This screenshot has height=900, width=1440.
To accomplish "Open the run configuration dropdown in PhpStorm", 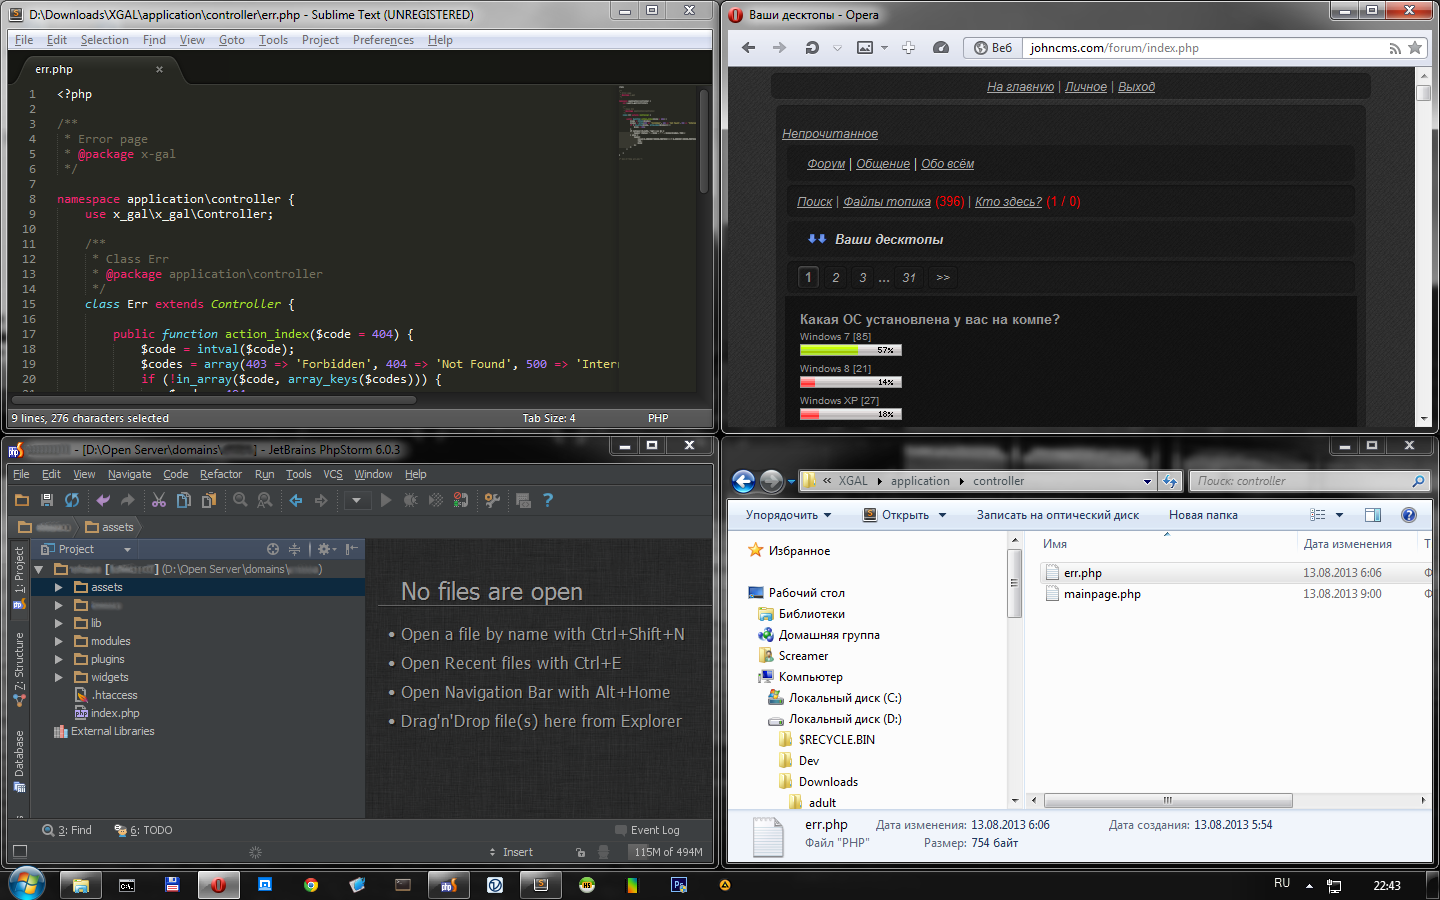I will [357, 500].
